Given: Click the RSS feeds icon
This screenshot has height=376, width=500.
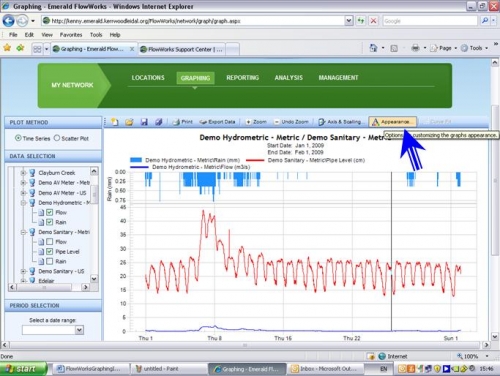Looking at the screenshot, I should coord(394,49).
